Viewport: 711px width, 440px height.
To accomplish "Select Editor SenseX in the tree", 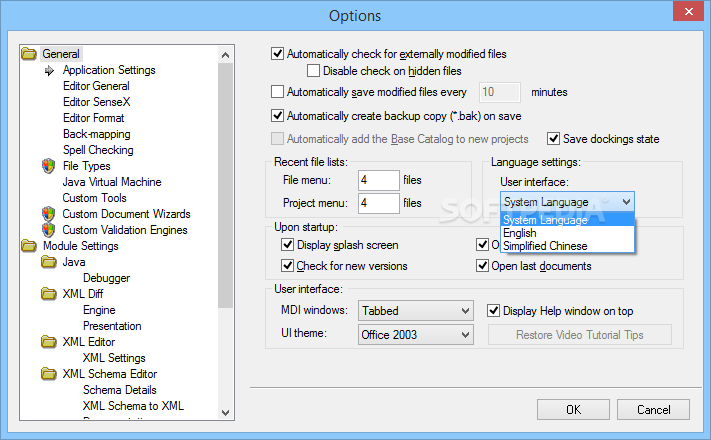I will (x=97, y=102).
